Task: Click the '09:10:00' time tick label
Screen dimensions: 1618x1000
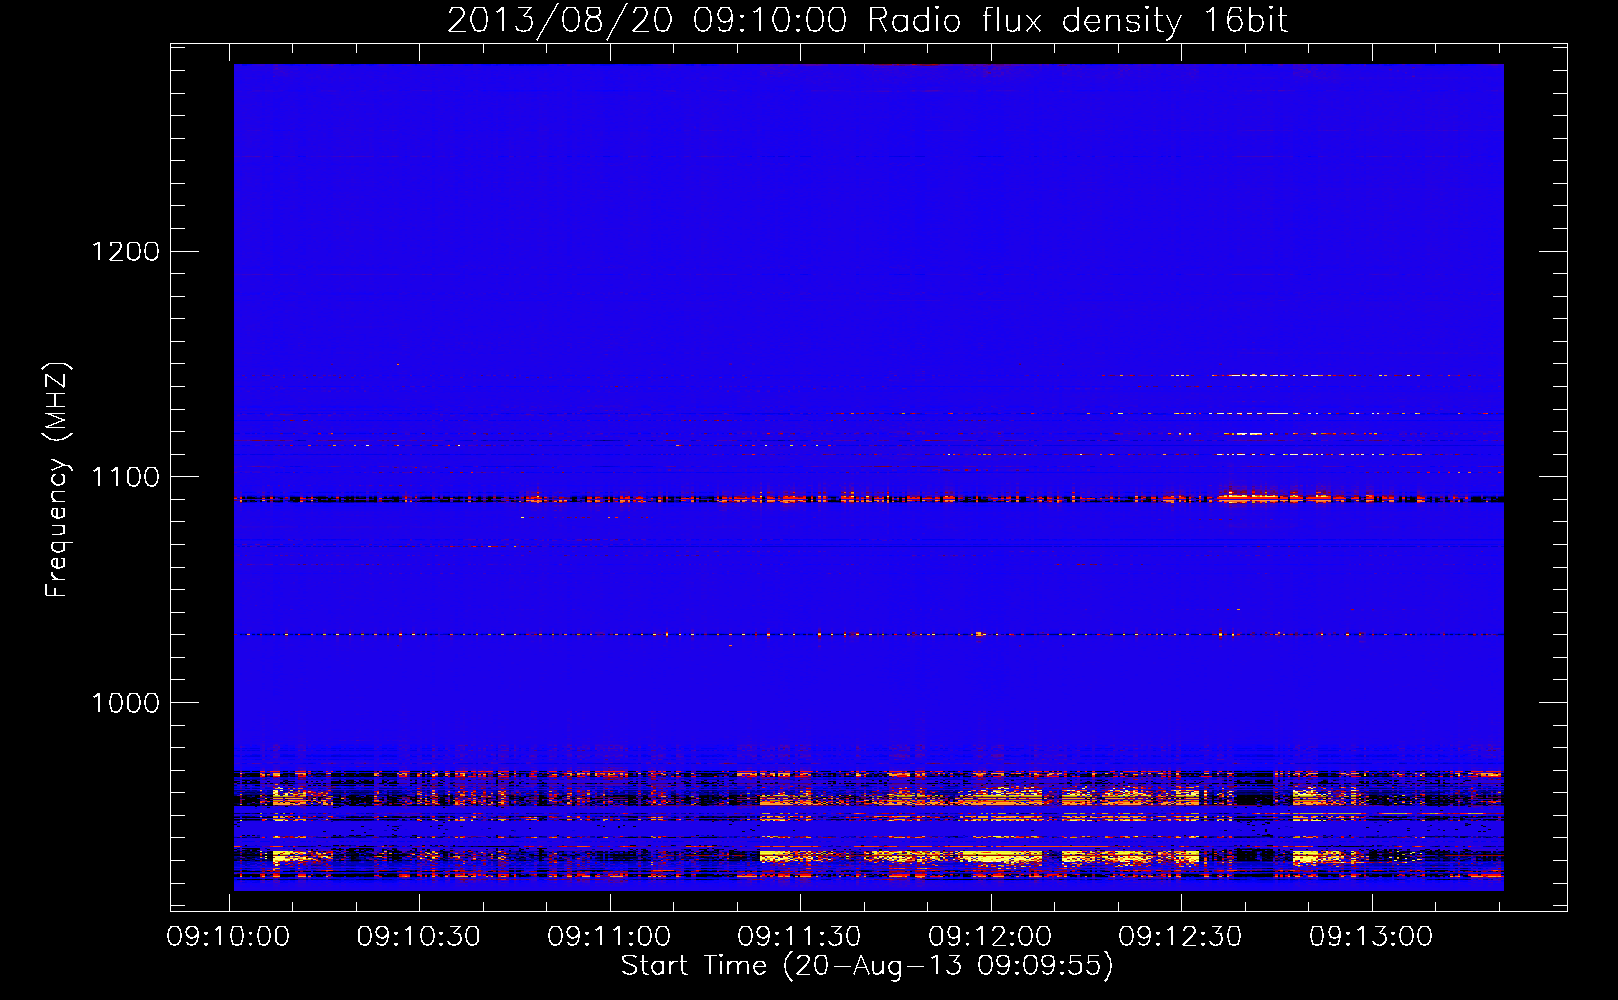Action: (x=228, y=937)
